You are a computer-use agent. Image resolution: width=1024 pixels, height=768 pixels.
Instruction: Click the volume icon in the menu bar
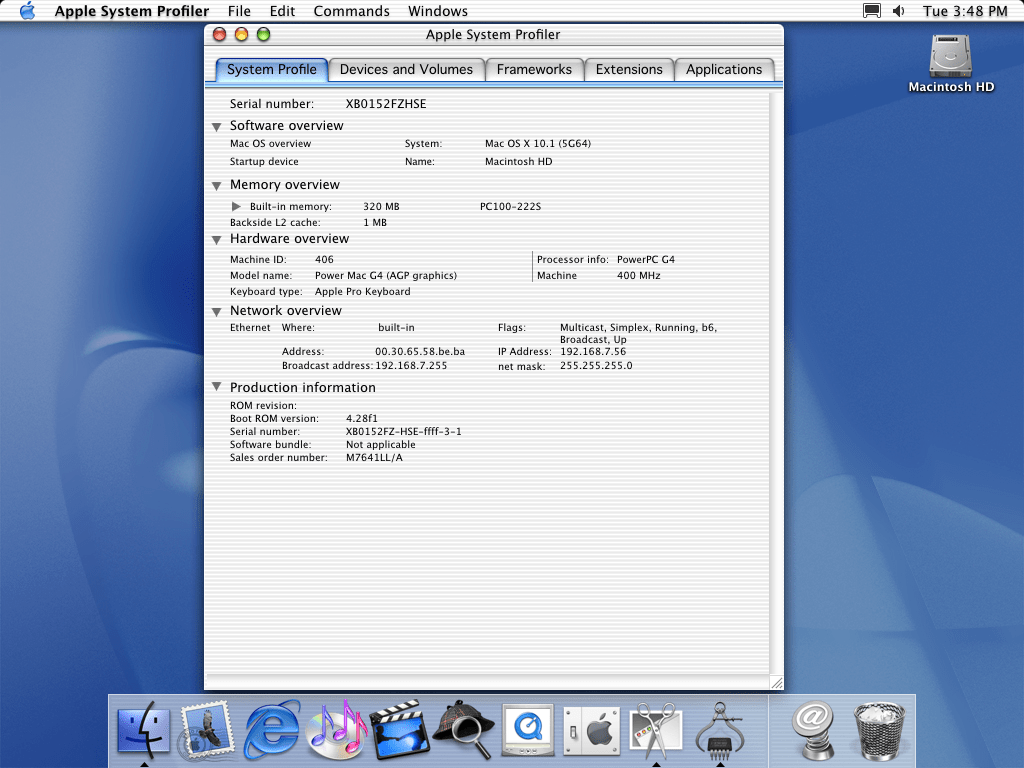coord(898,11)
